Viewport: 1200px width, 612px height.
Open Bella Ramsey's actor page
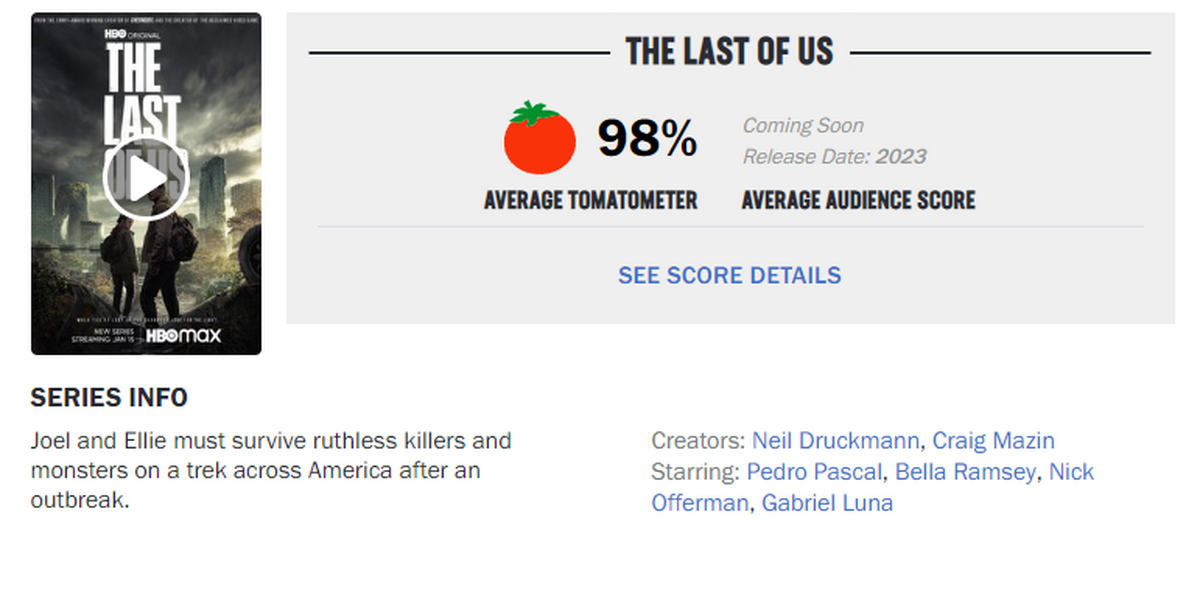(x=963, y=471)
